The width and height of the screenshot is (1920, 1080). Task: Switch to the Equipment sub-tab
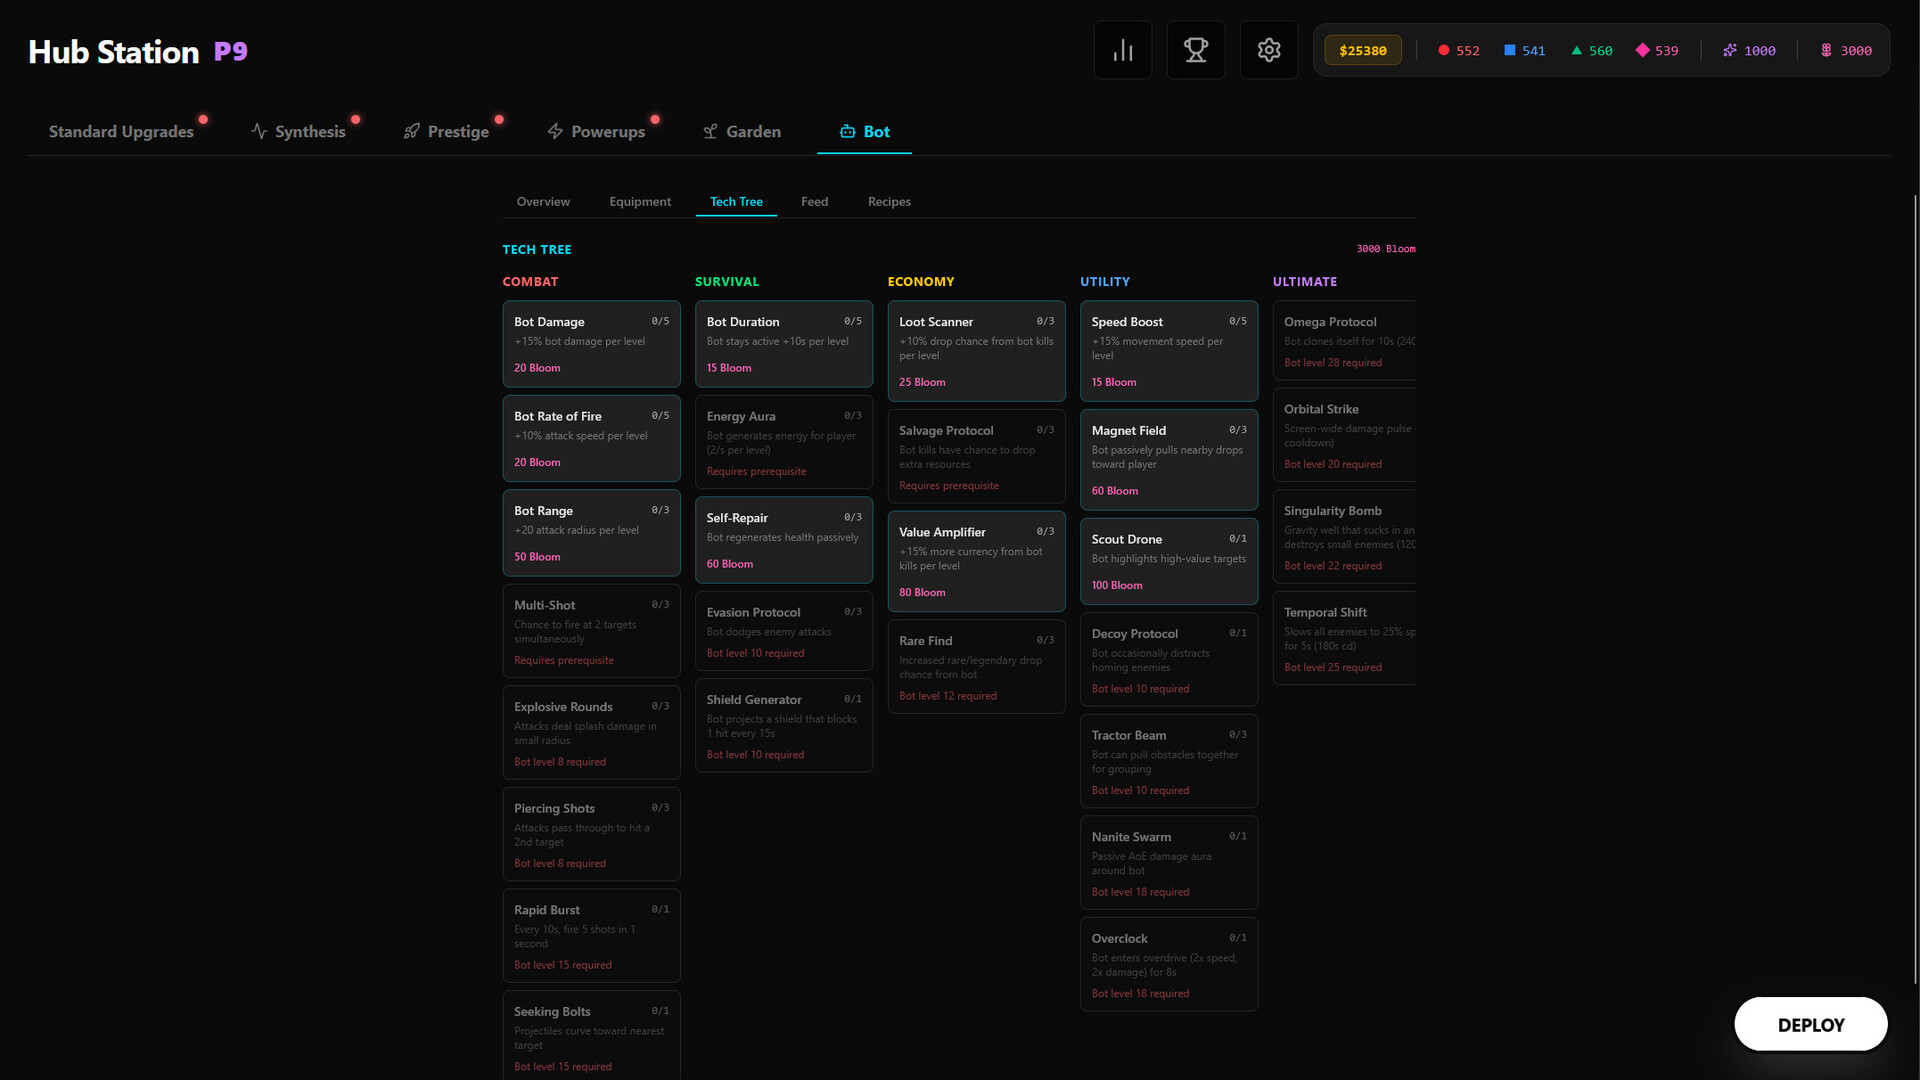(640, 202)
